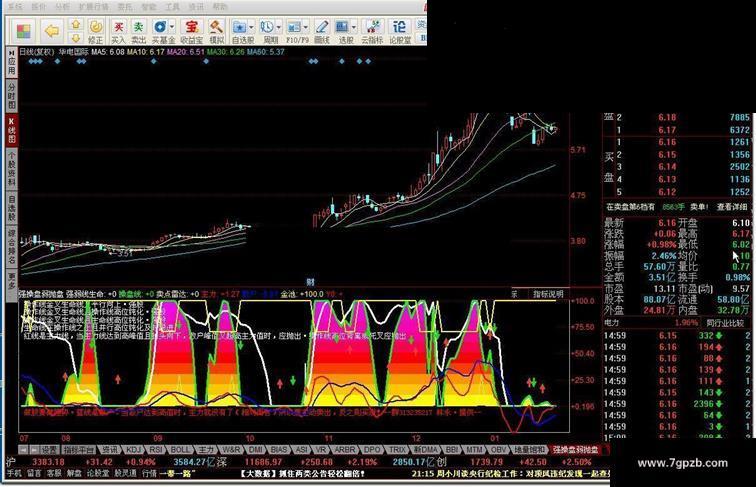The image size is (756, 487).
Task: Open 更多 in the left sidebar
Action: click(12, 280)
